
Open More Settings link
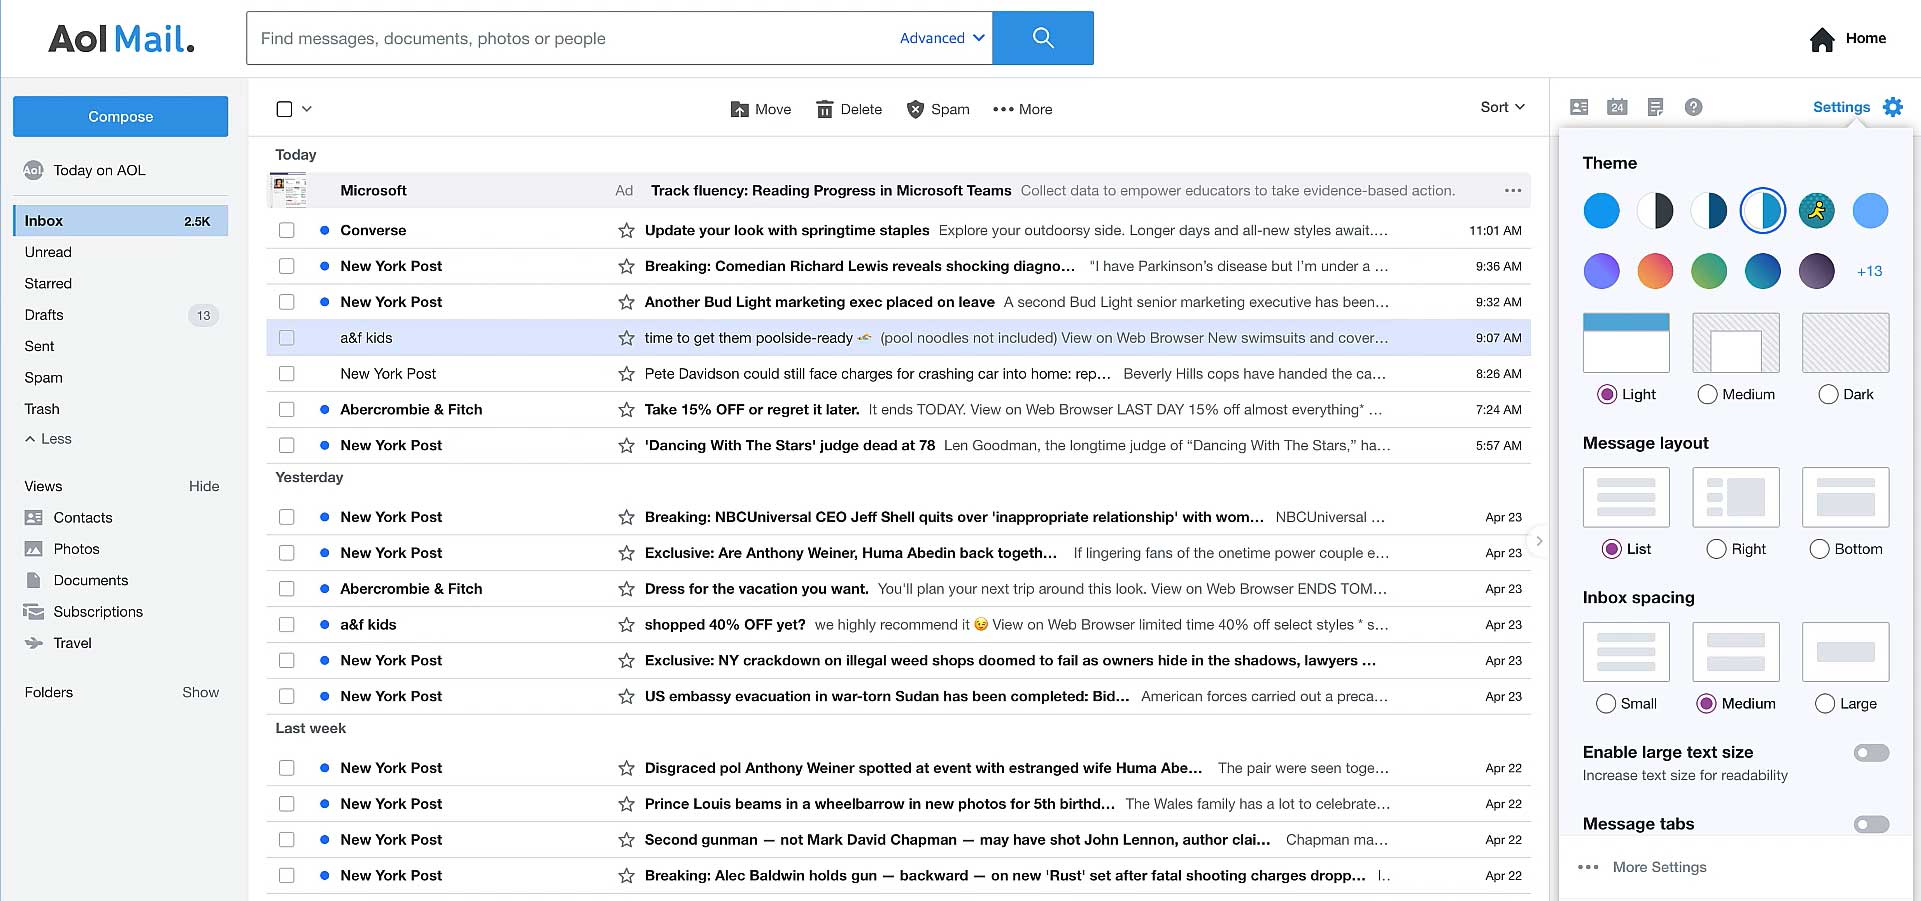coord(1659,867)
